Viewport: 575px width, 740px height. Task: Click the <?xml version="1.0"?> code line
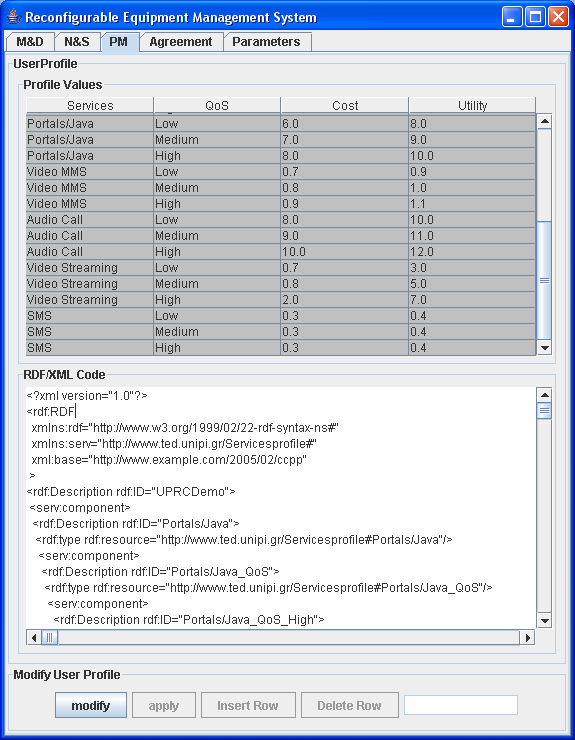coord(87,395)
